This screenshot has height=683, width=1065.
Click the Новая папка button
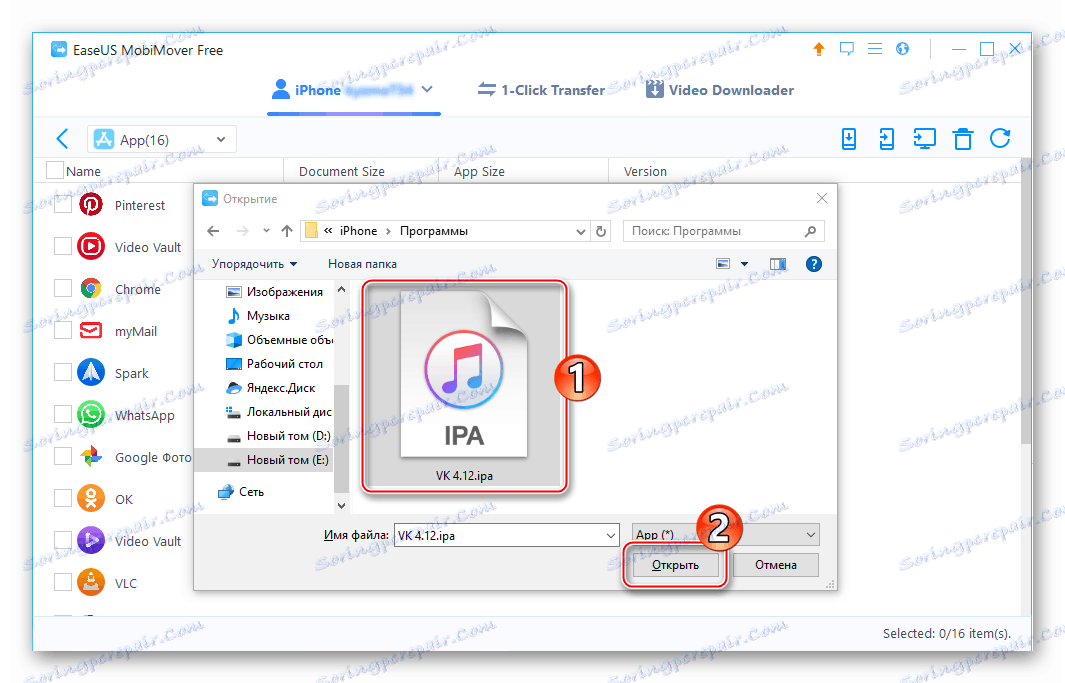pos(362,263)
